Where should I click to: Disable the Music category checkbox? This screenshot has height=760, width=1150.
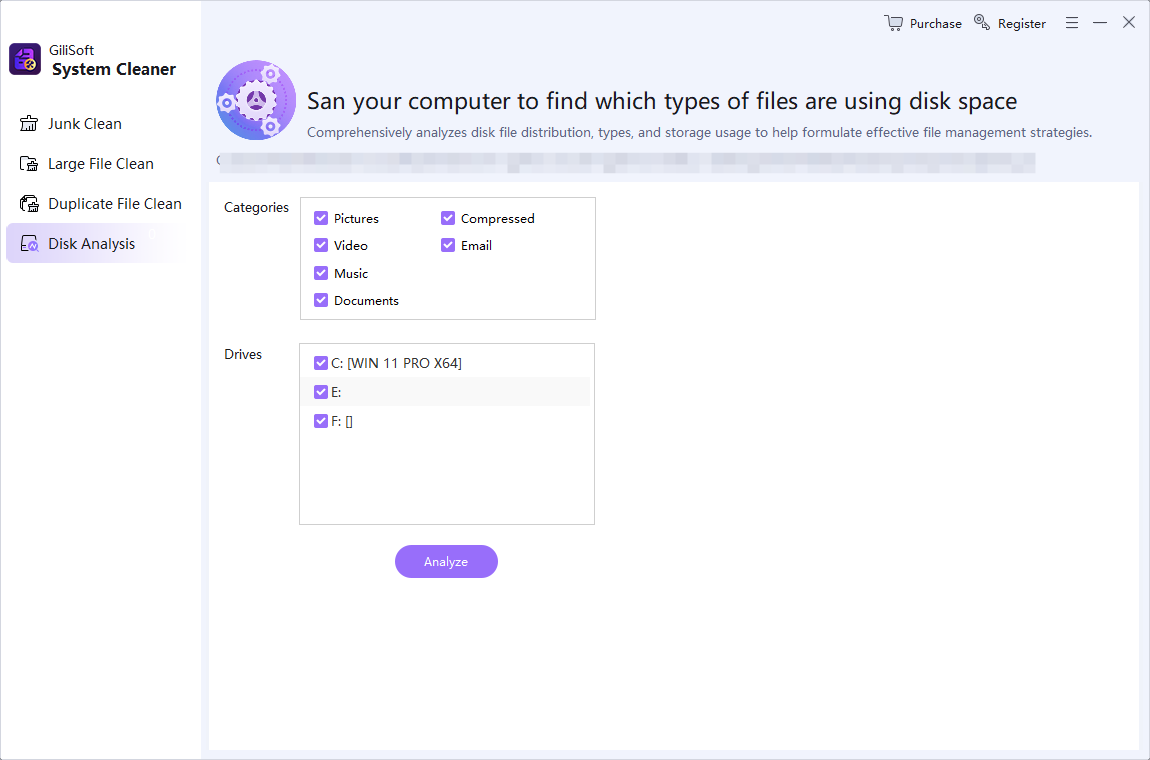coord(321,273)
